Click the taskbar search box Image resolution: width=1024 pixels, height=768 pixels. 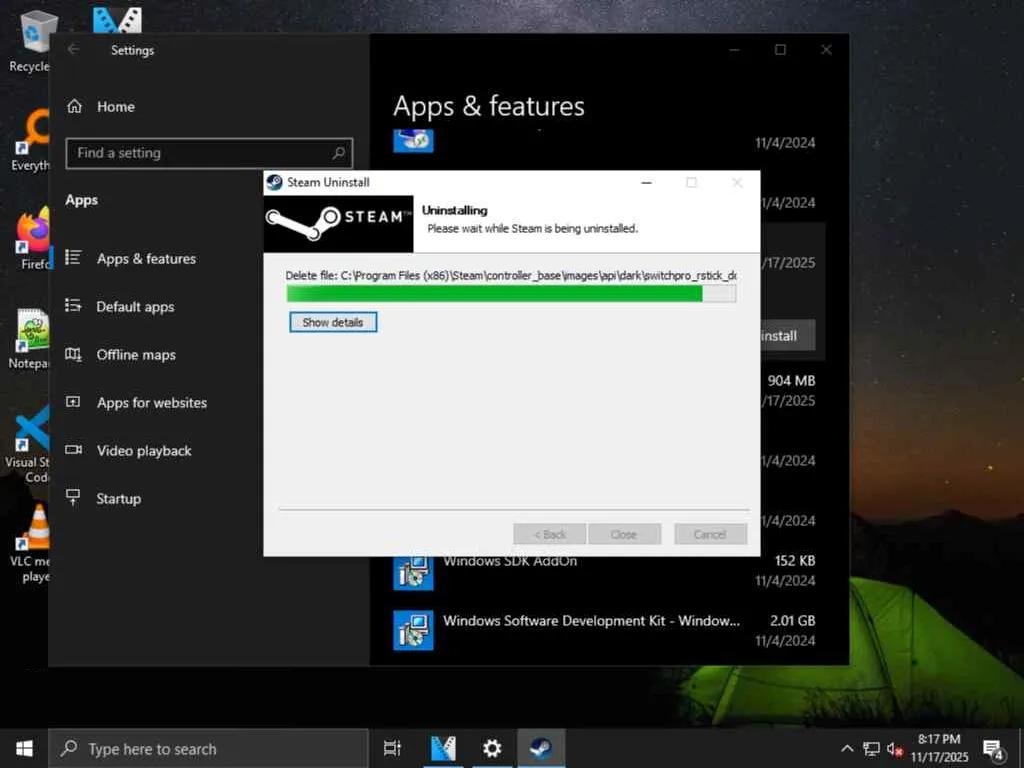pos(208,748)
